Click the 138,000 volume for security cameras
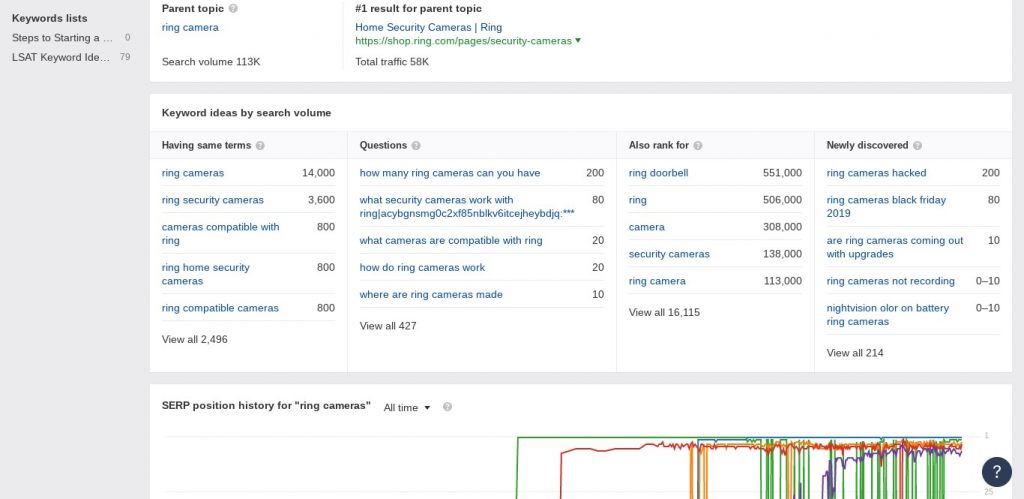This screenshot has height=499, width=1024. tap(782, 254)
